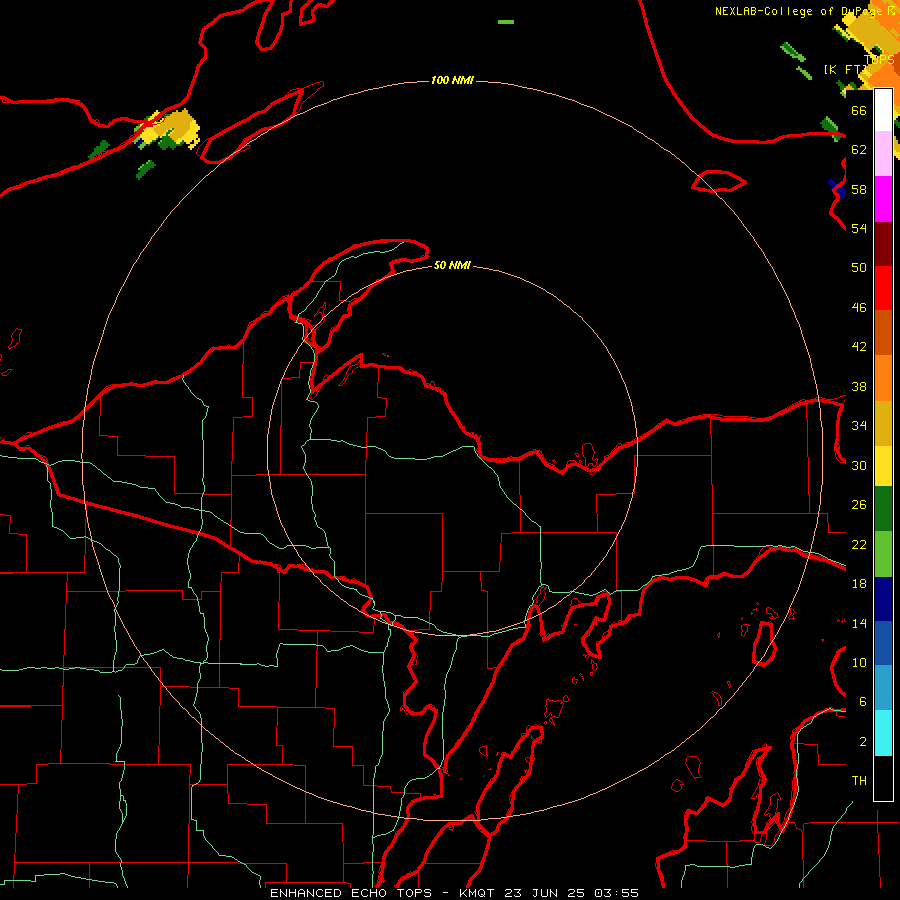Click the light pink legend swatch
This screenshot has width=900, height=900.
coord(883,154)
